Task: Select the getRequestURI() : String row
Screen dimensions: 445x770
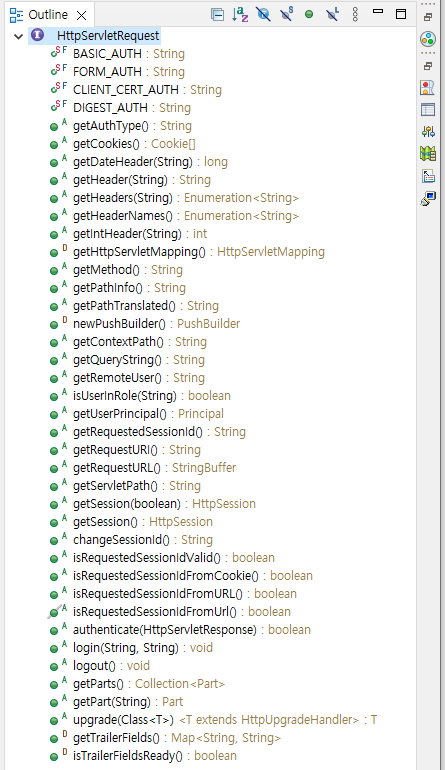Action: click(126, 450)
